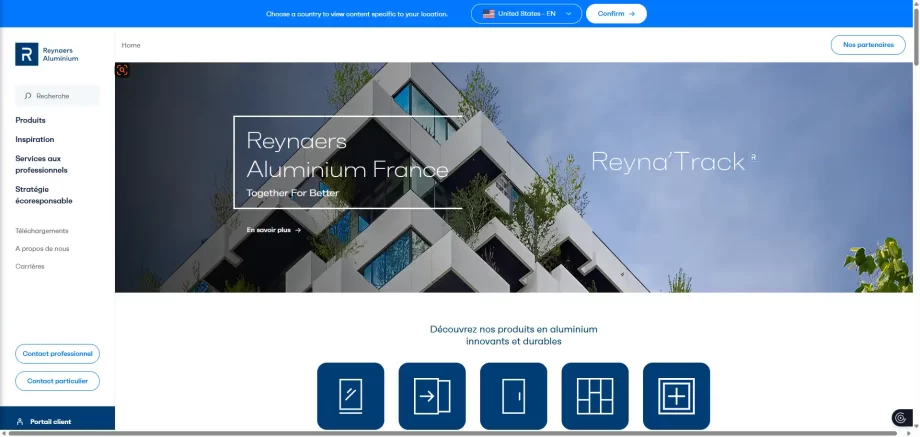Open the cookie settings icon
Viewport: 920px width, 437px height.
tap(901, 418)
